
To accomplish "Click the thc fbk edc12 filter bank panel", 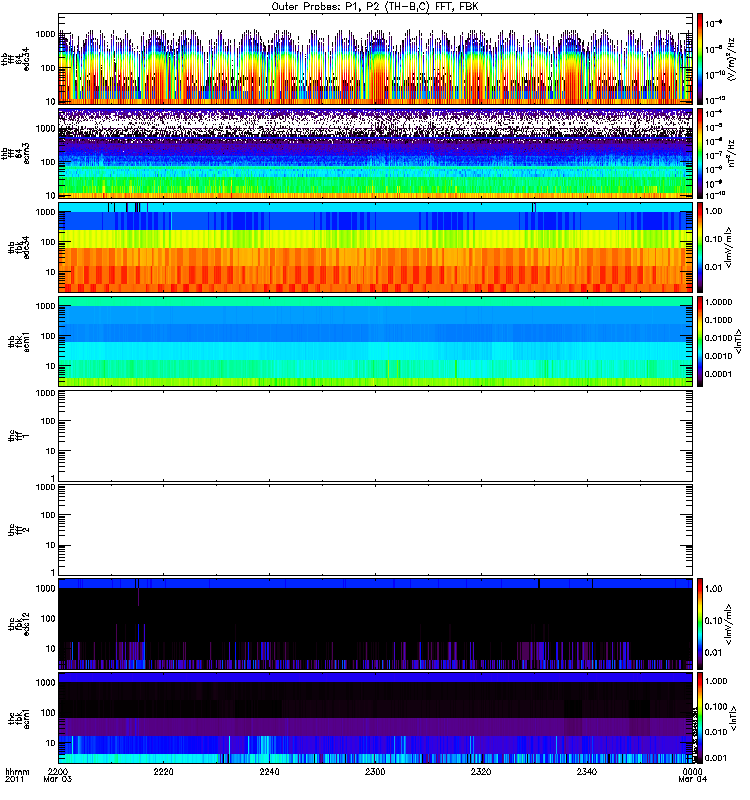I will coord(375,624).
